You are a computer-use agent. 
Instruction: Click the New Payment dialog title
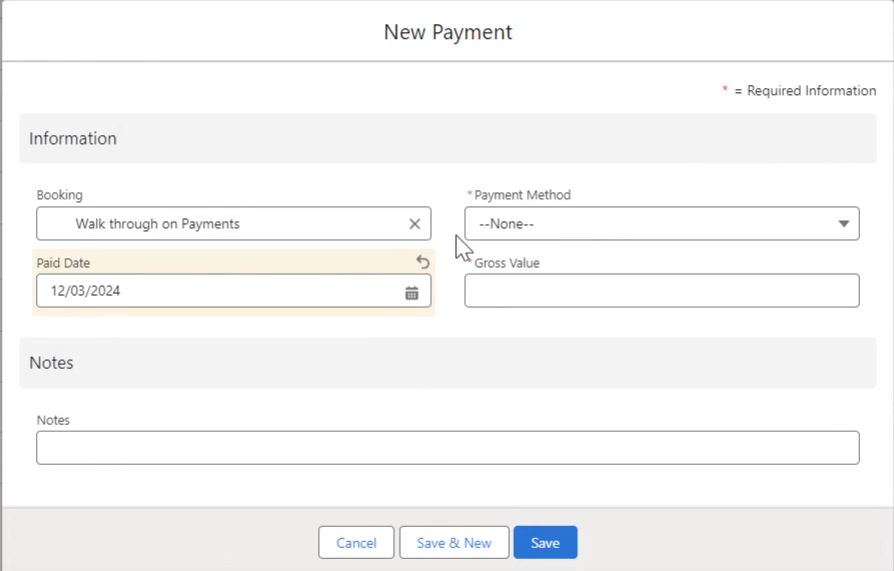pyautogui.click(x=448, y=32)
